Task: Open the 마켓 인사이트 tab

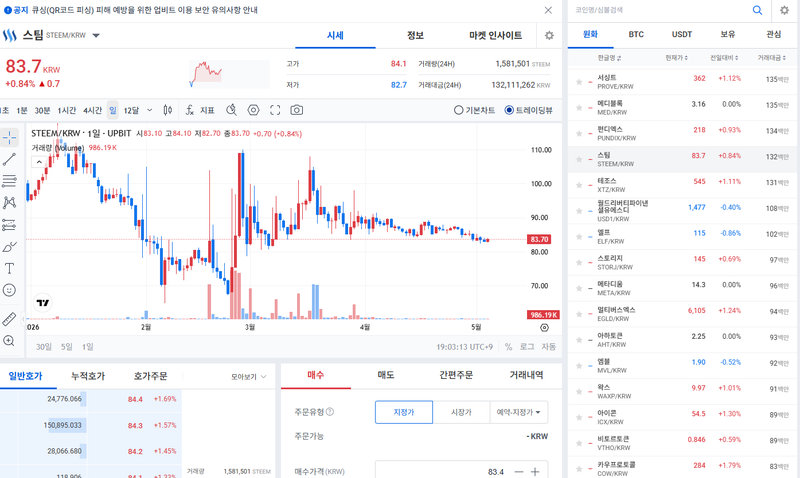Action: [x=495, y=35]
